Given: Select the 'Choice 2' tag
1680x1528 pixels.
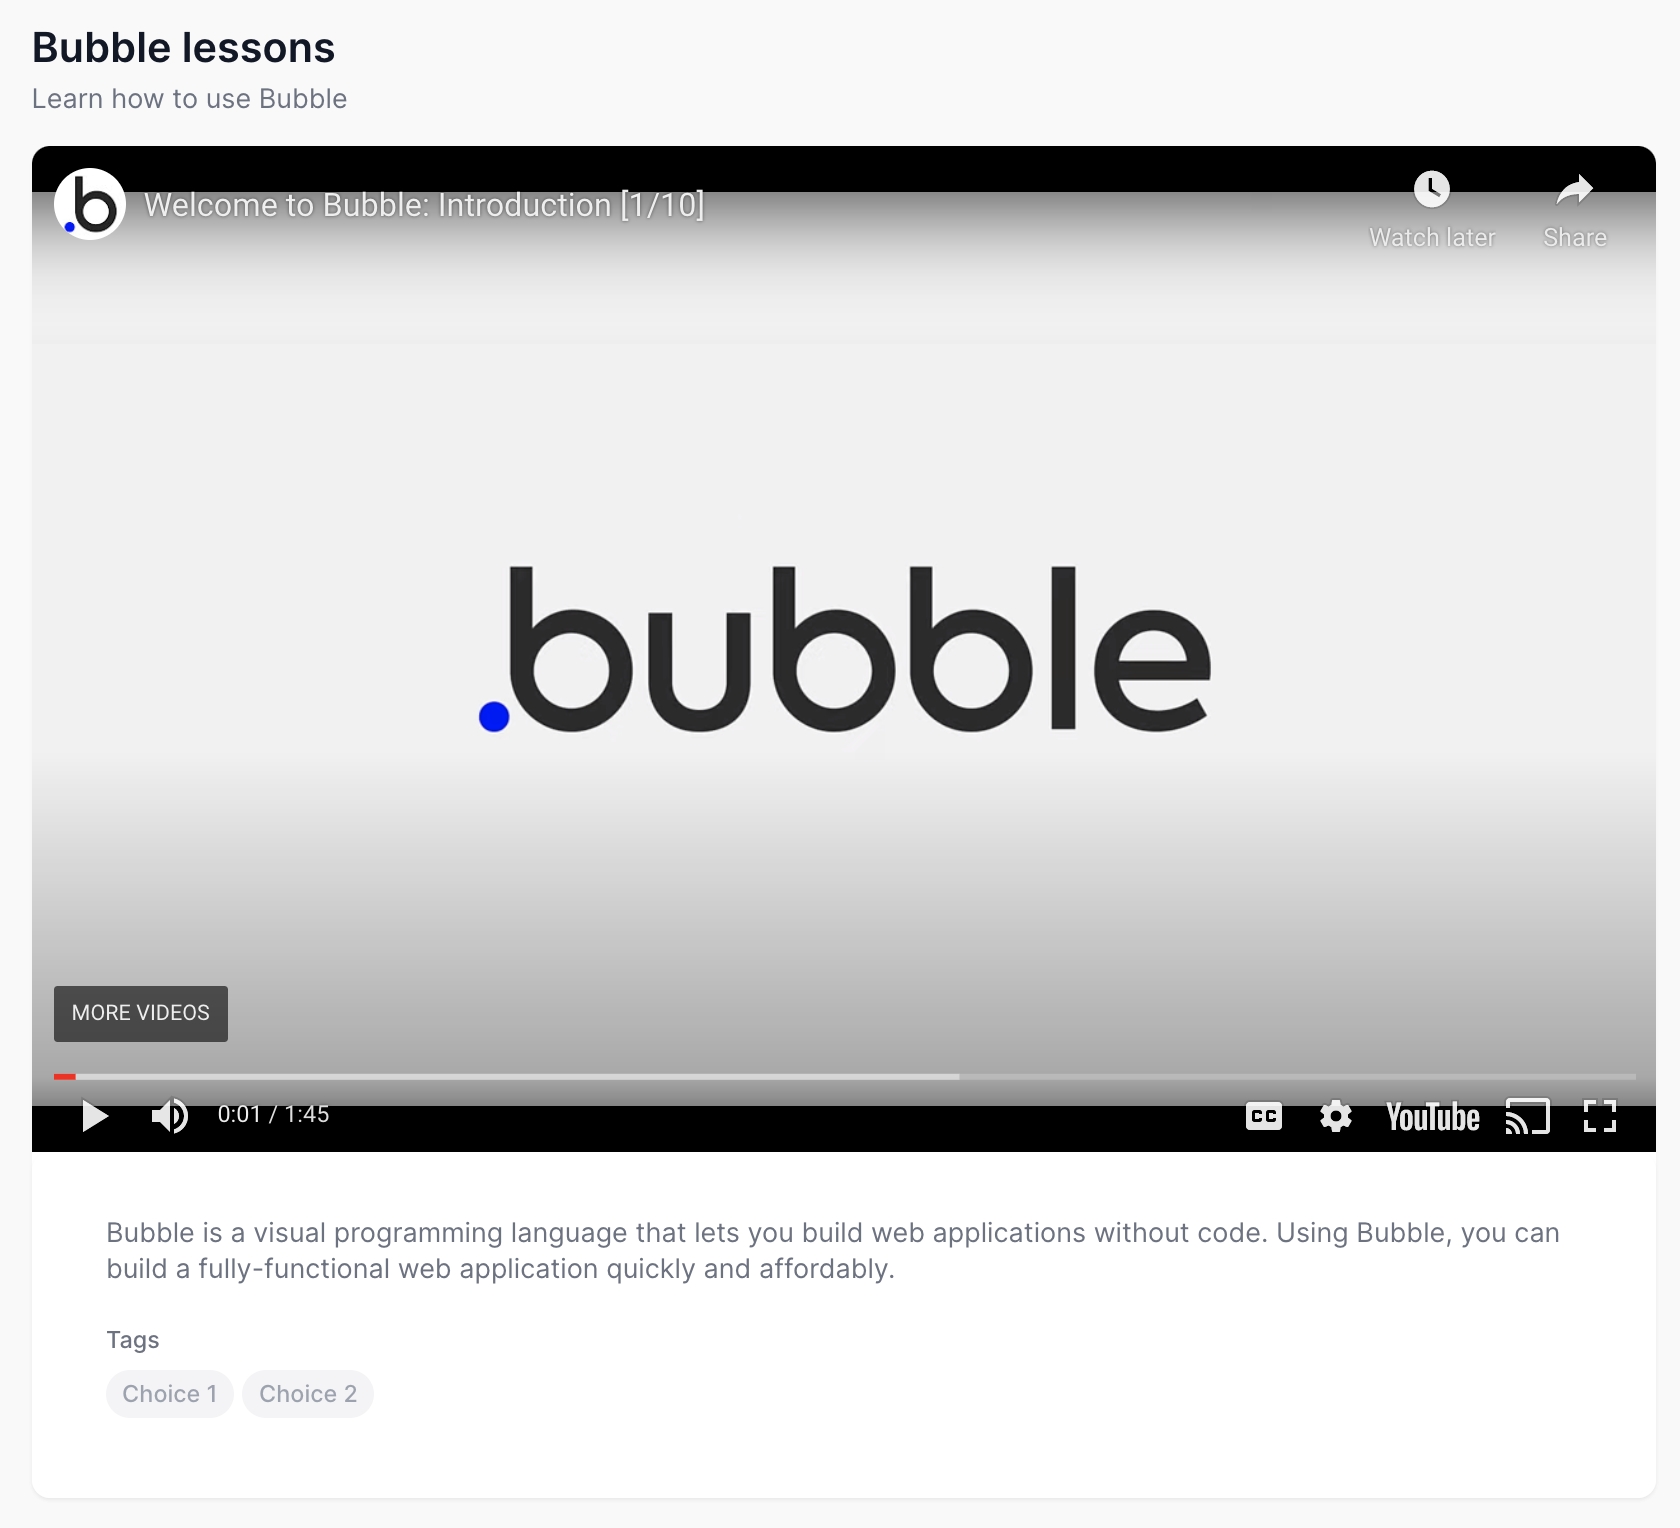Looking at the screenshot, I should (308, 1394).
